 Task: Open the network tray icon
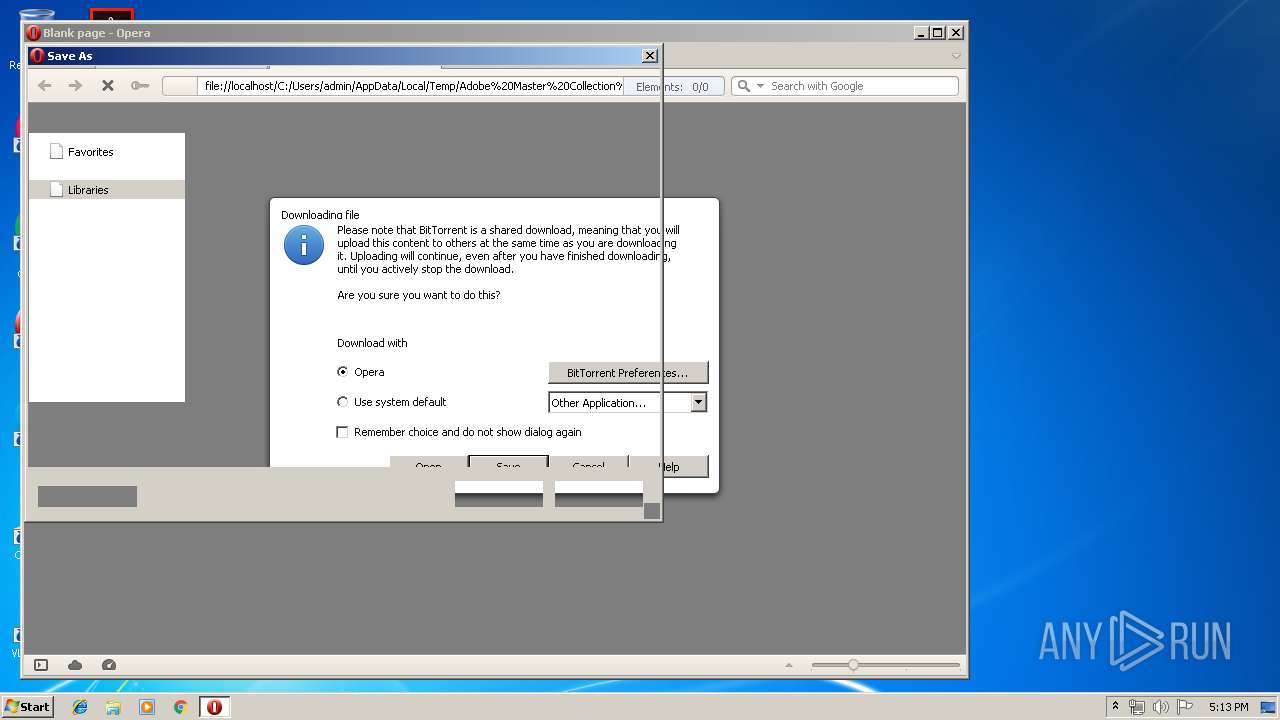pyautogui.click(x=1137, y=707)
